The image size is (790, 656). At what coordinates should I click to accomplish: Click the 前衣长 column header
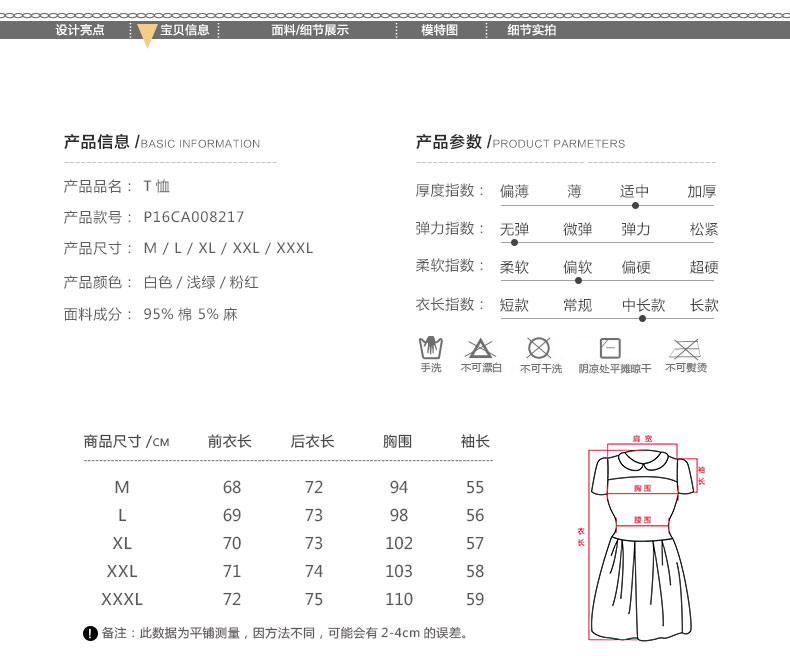pyautogui.click(x=229, y=441)
